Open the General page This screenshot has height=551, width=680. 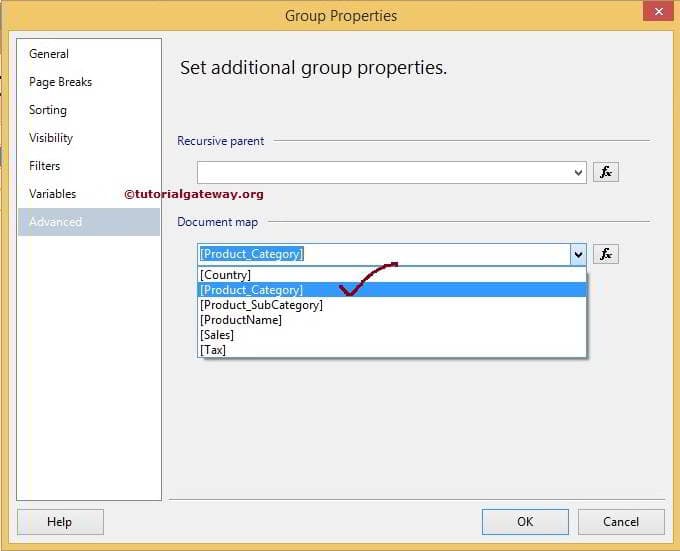[x=89, y=54]
